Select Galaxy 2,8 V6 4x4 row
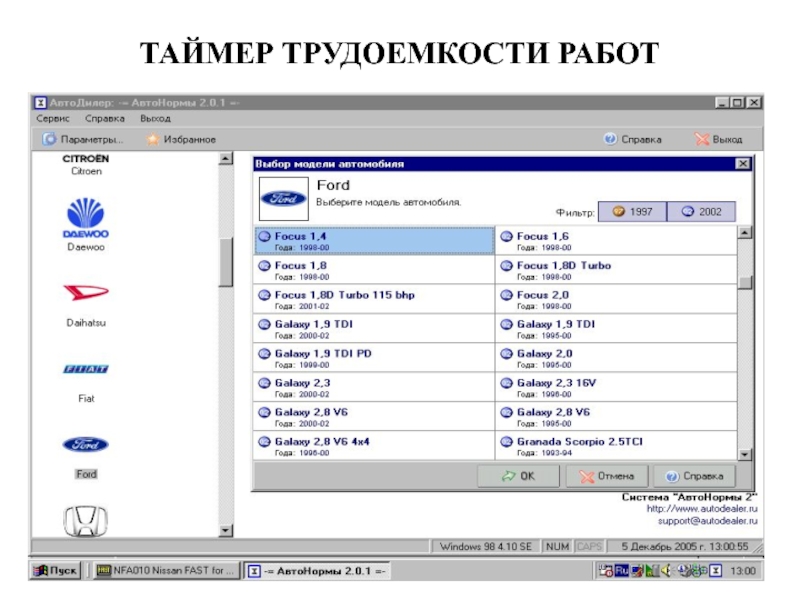 (x=374, y=446)
